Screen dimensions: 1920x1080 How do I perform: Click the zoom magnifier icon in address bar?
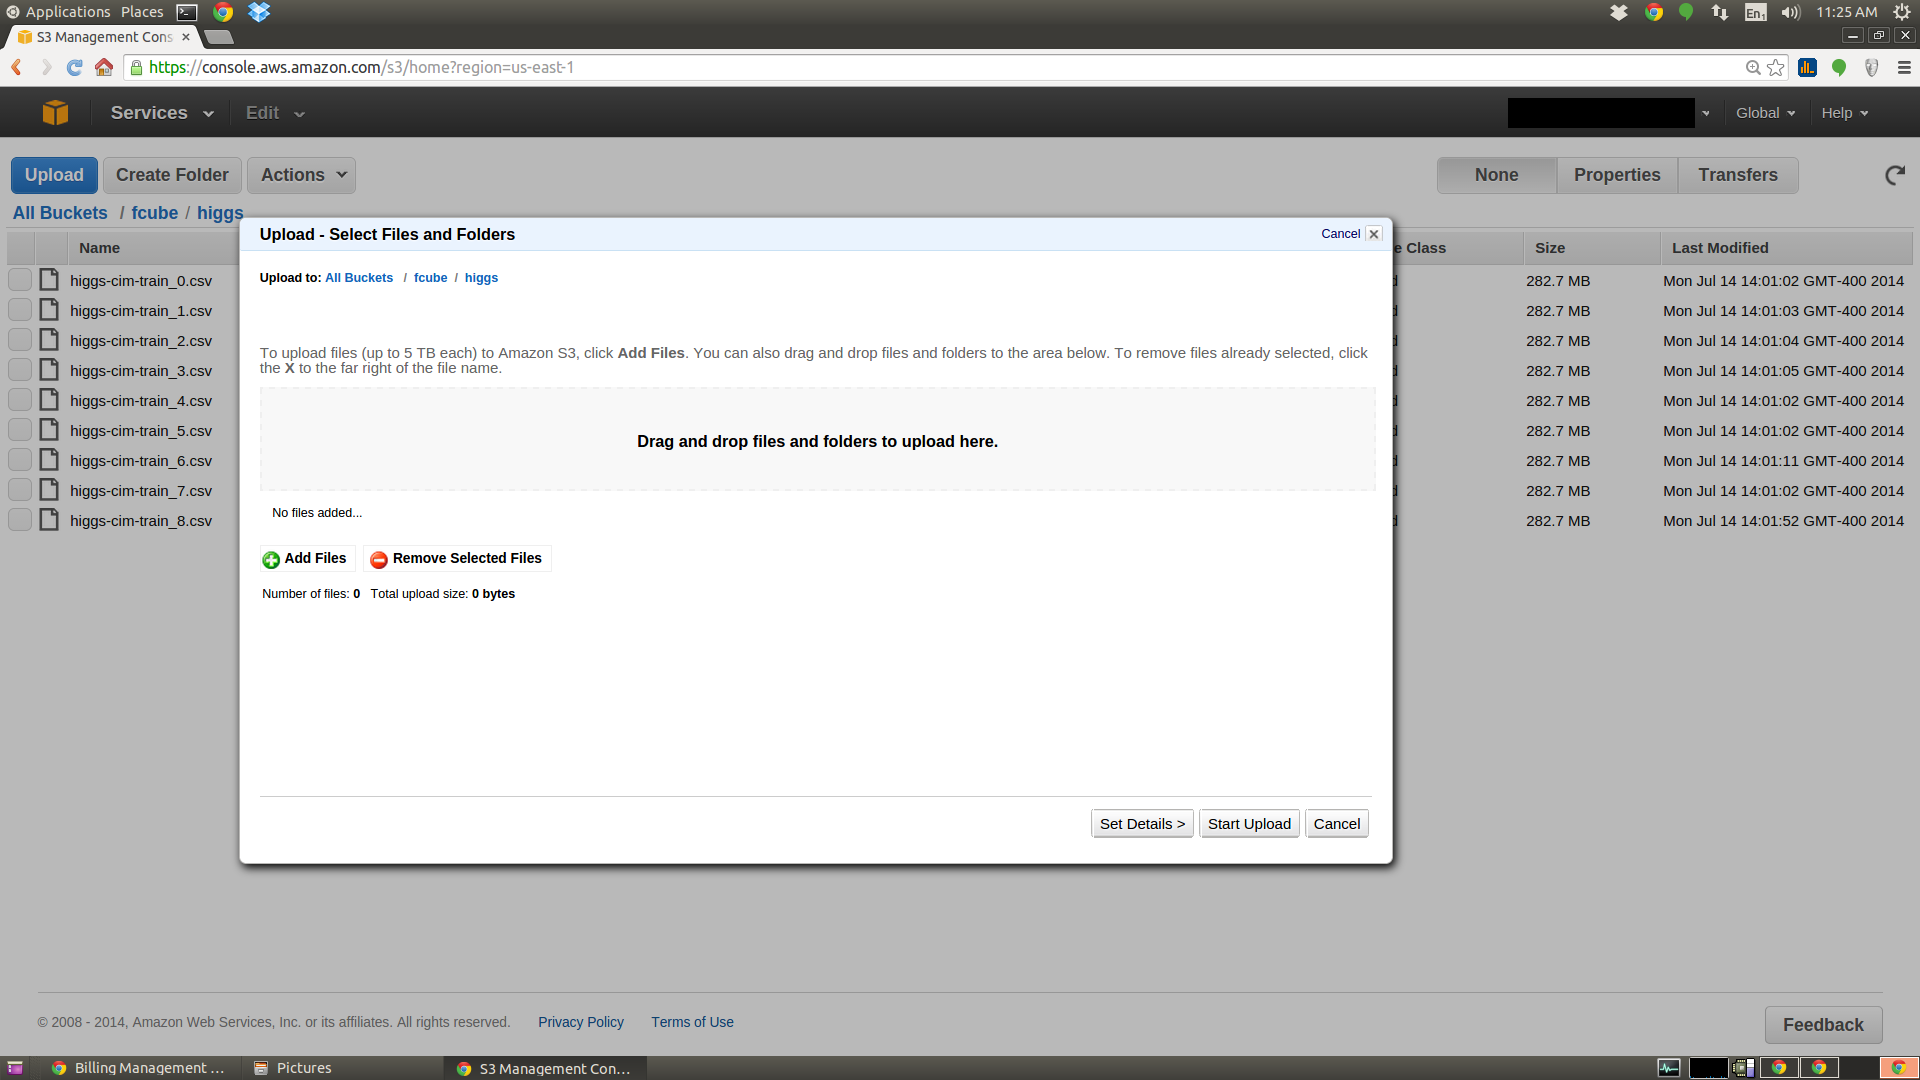[1753, 67]
